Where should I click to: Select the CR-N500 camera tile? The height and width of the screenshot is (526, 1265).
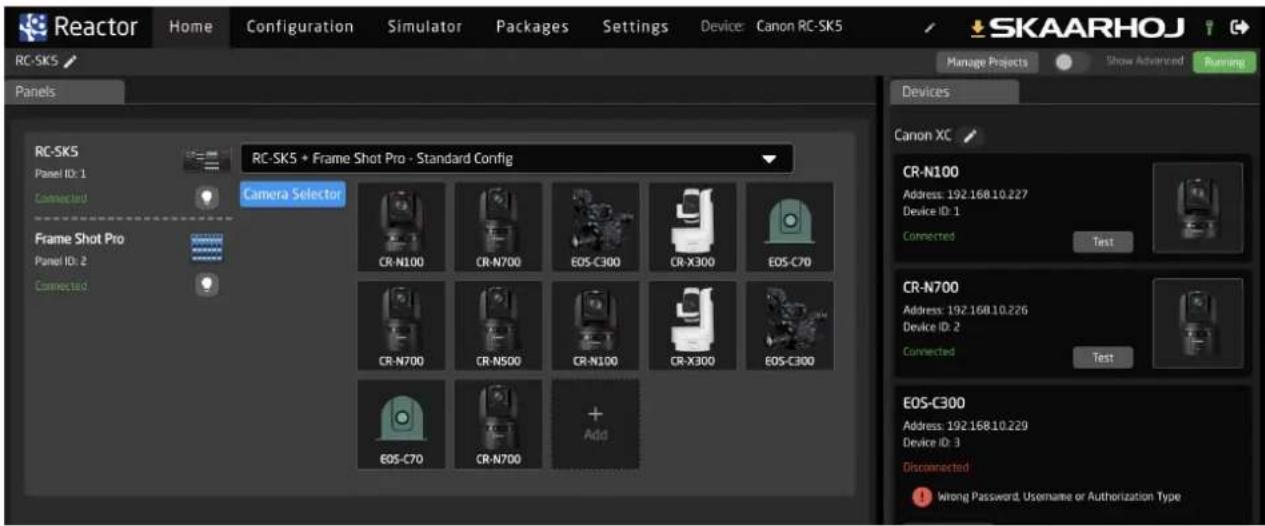click(500, 325)
